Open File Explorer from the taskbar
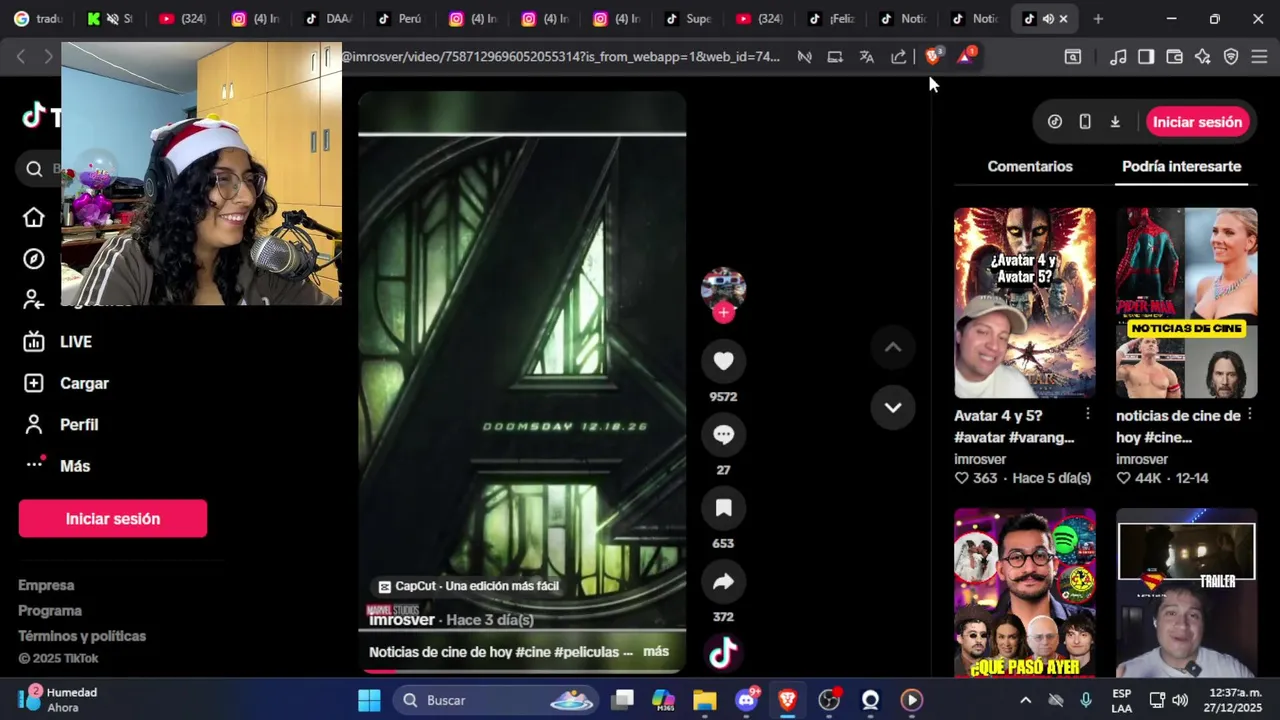This screenshot has width=1280, height=720. point(705,700)
